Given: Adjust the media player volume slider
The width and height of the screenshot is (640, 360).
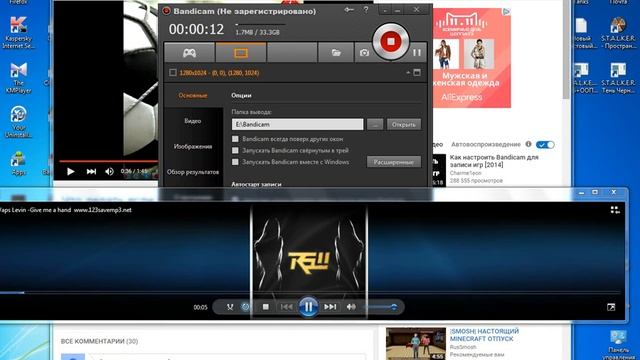Looking at the screenshot, I should [380, 307].
